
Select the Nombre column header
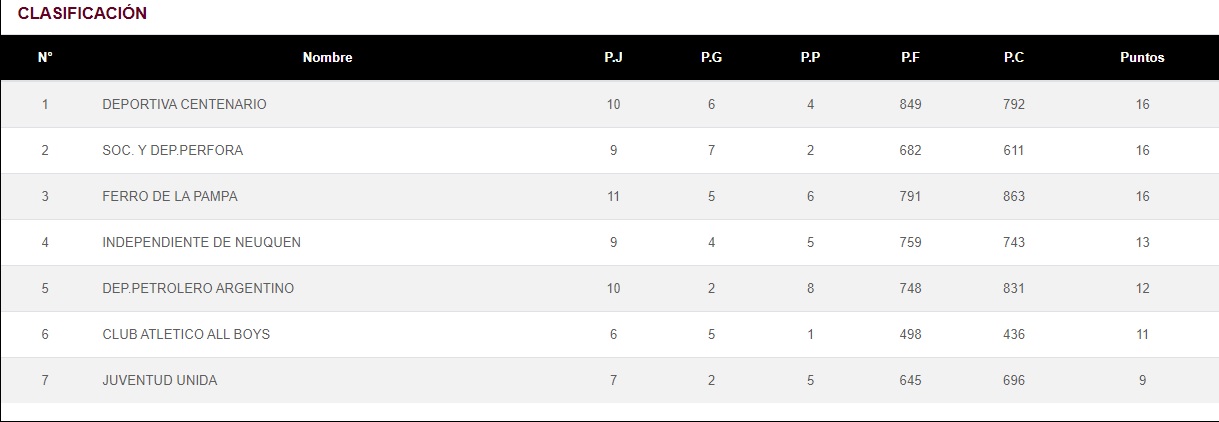[x=327, y=58]
